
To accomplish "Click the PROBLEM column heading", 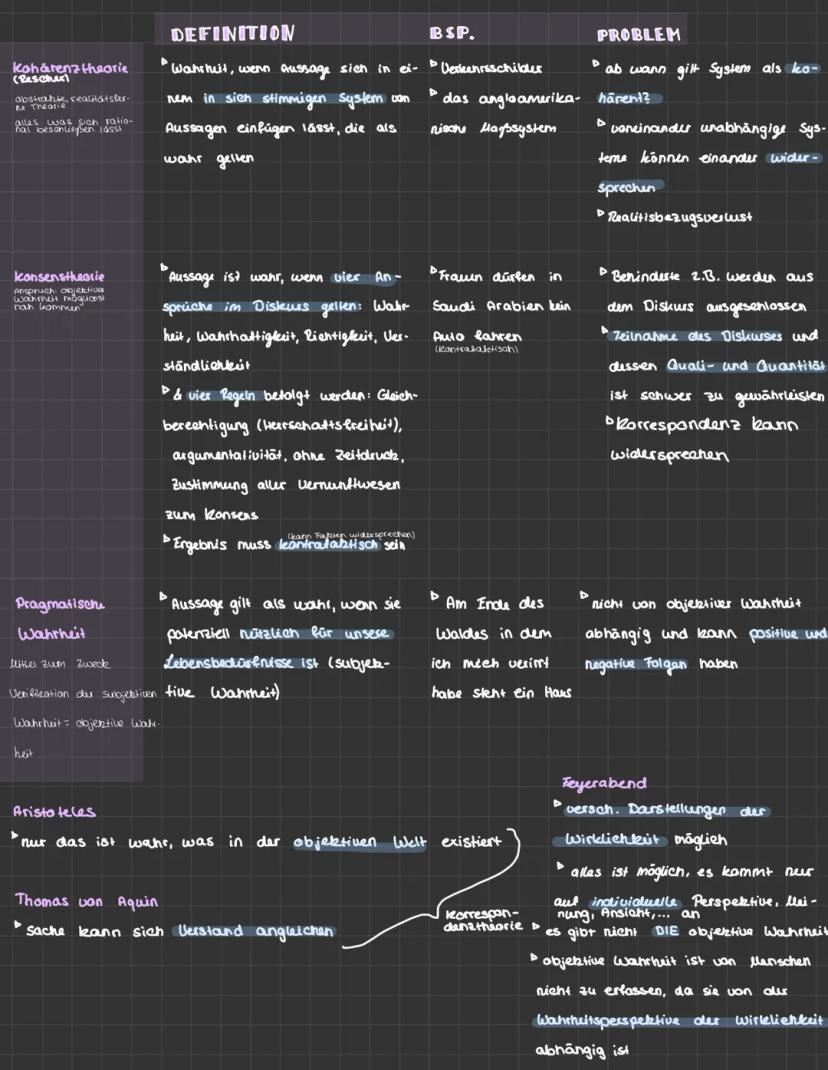I will [639, 35].
